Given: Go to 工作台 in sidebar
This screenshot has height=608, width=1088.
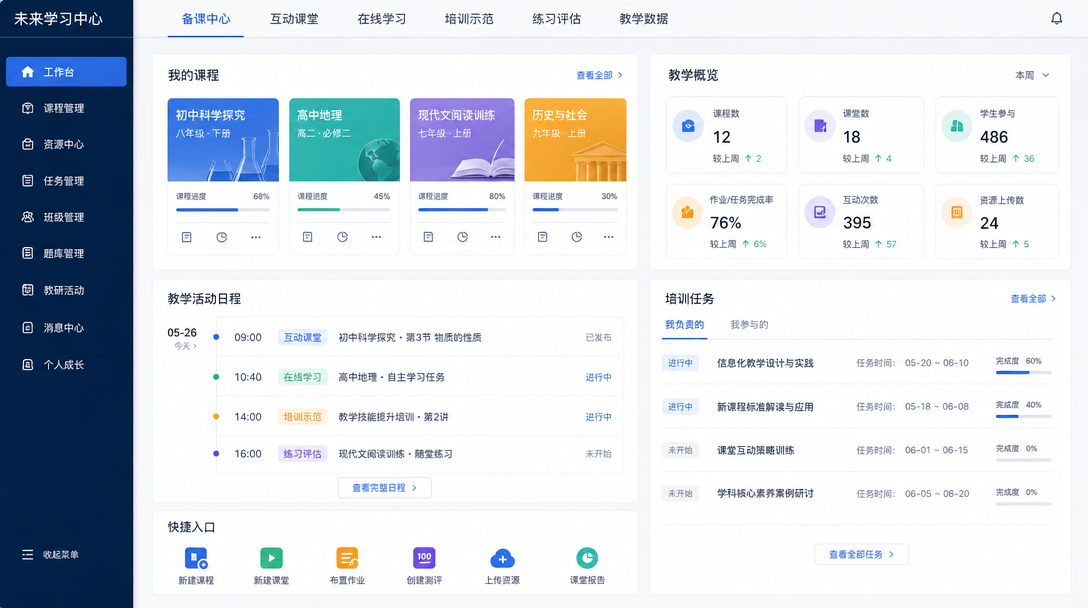Looking at the screenshot, I should click(66, 71).
